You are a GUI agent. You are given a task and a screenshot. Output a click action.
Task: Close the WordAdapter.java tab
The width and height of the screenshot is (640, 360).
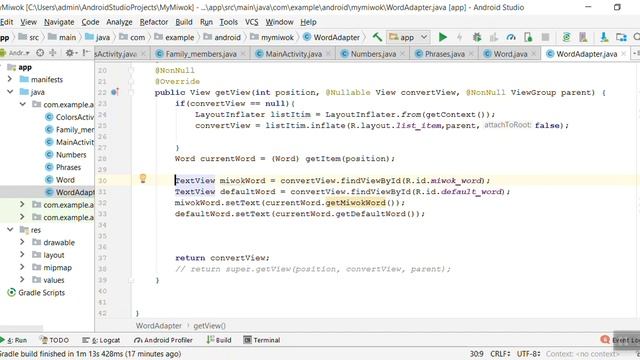click(x=623, y=54)
